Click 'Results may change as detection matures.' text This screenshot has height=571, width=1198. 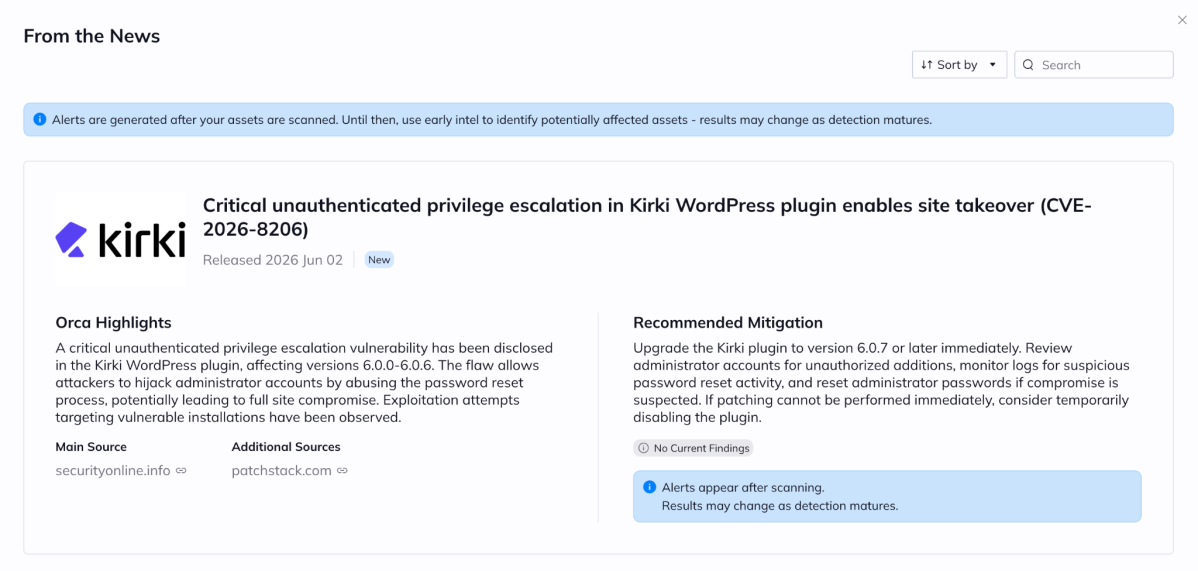coord(779,505)
